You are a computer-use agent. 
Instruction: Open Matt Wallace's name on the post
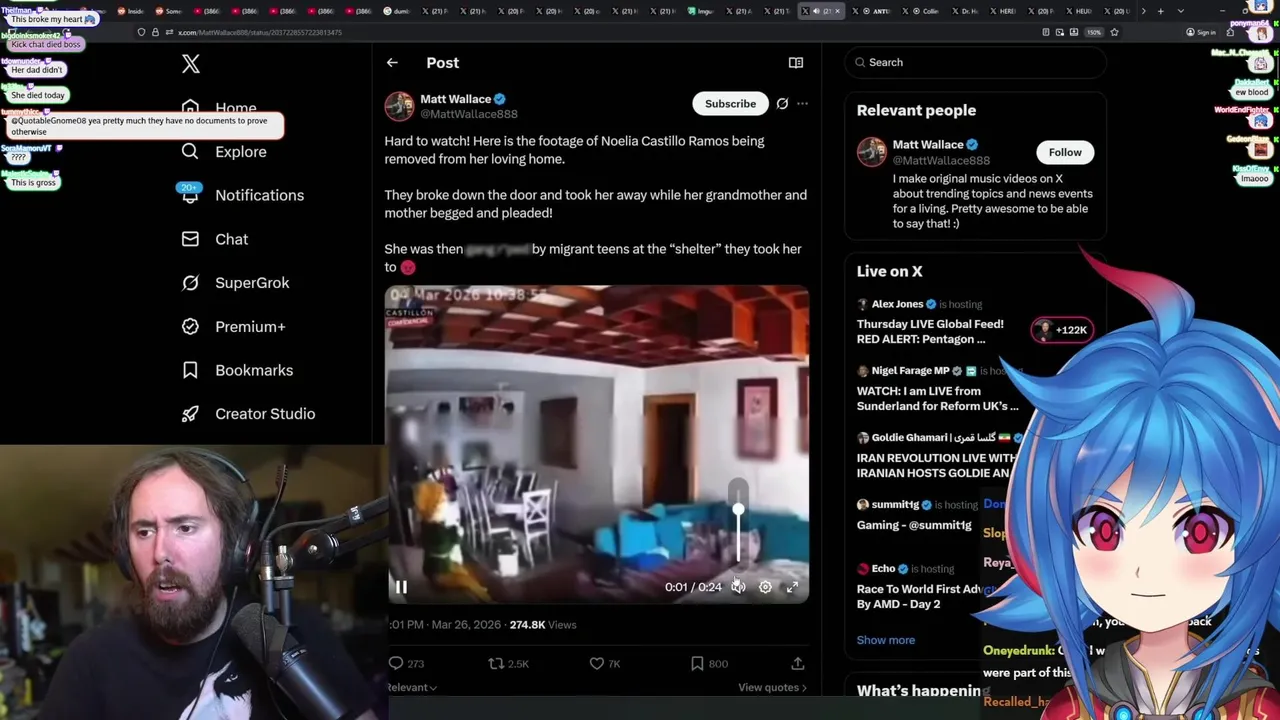click(x=455, y=99)
